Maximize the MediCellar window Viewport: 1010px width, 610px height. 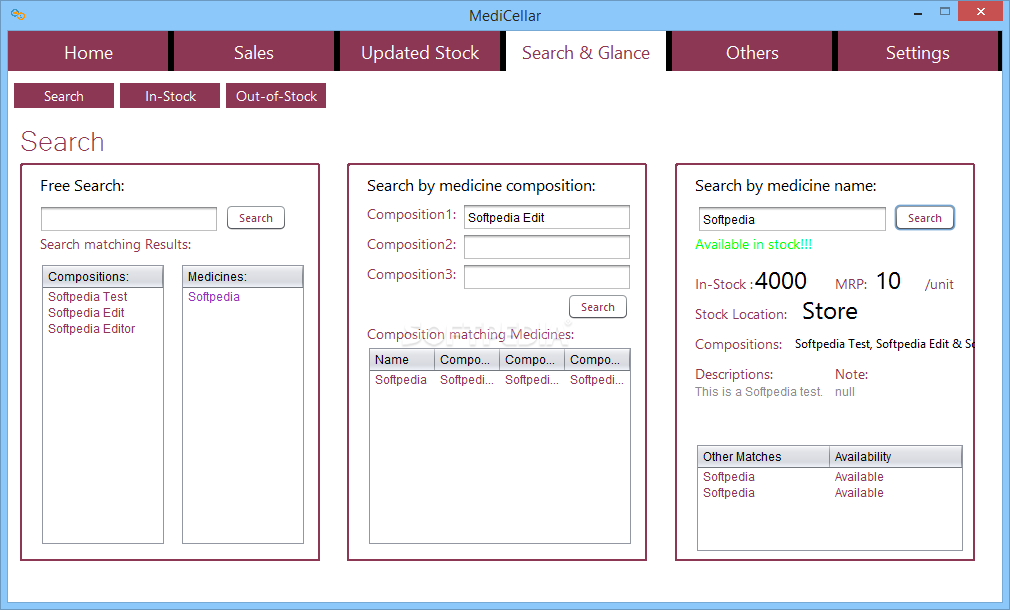point(945,12)
